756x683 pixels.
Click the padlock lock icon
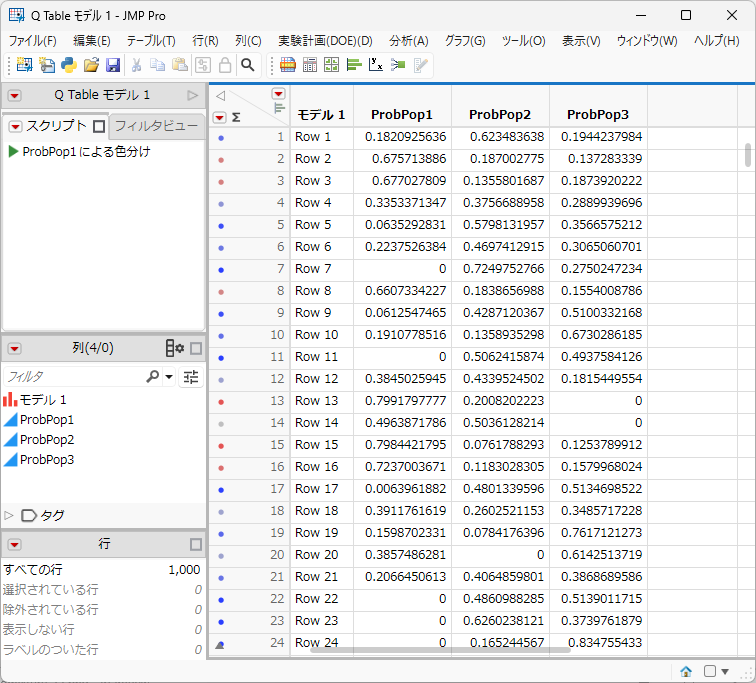225,65
